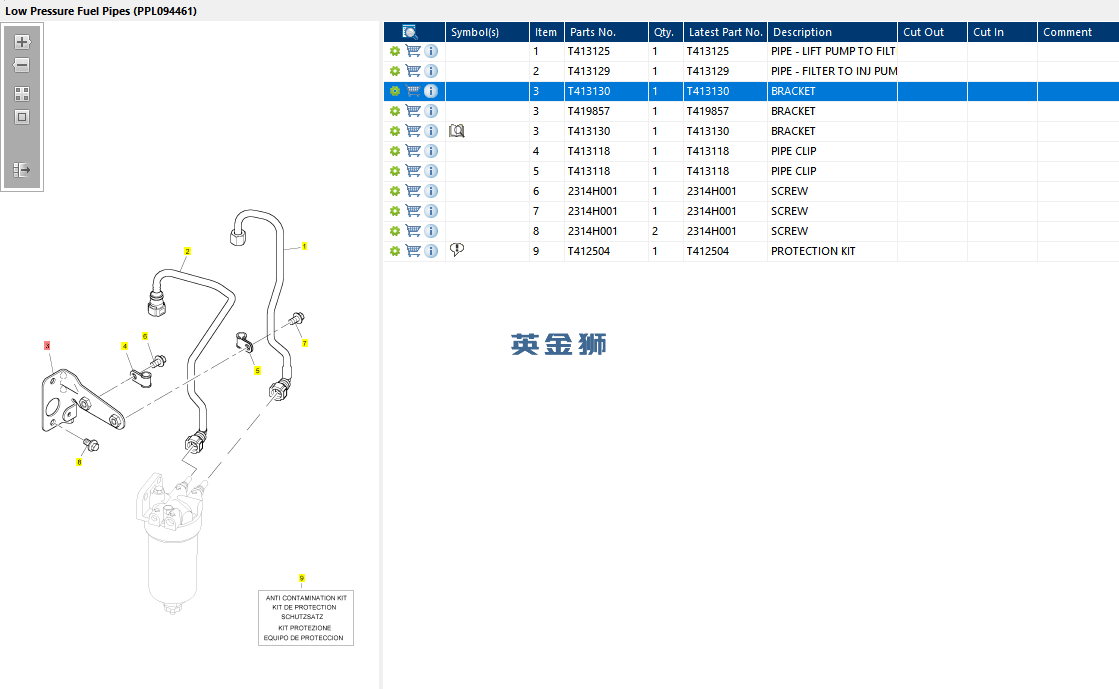Click the fuel filter assembly drawing
Image resolution: width=1119 pixels, height=689 pixels.
[x=170, y=543]
